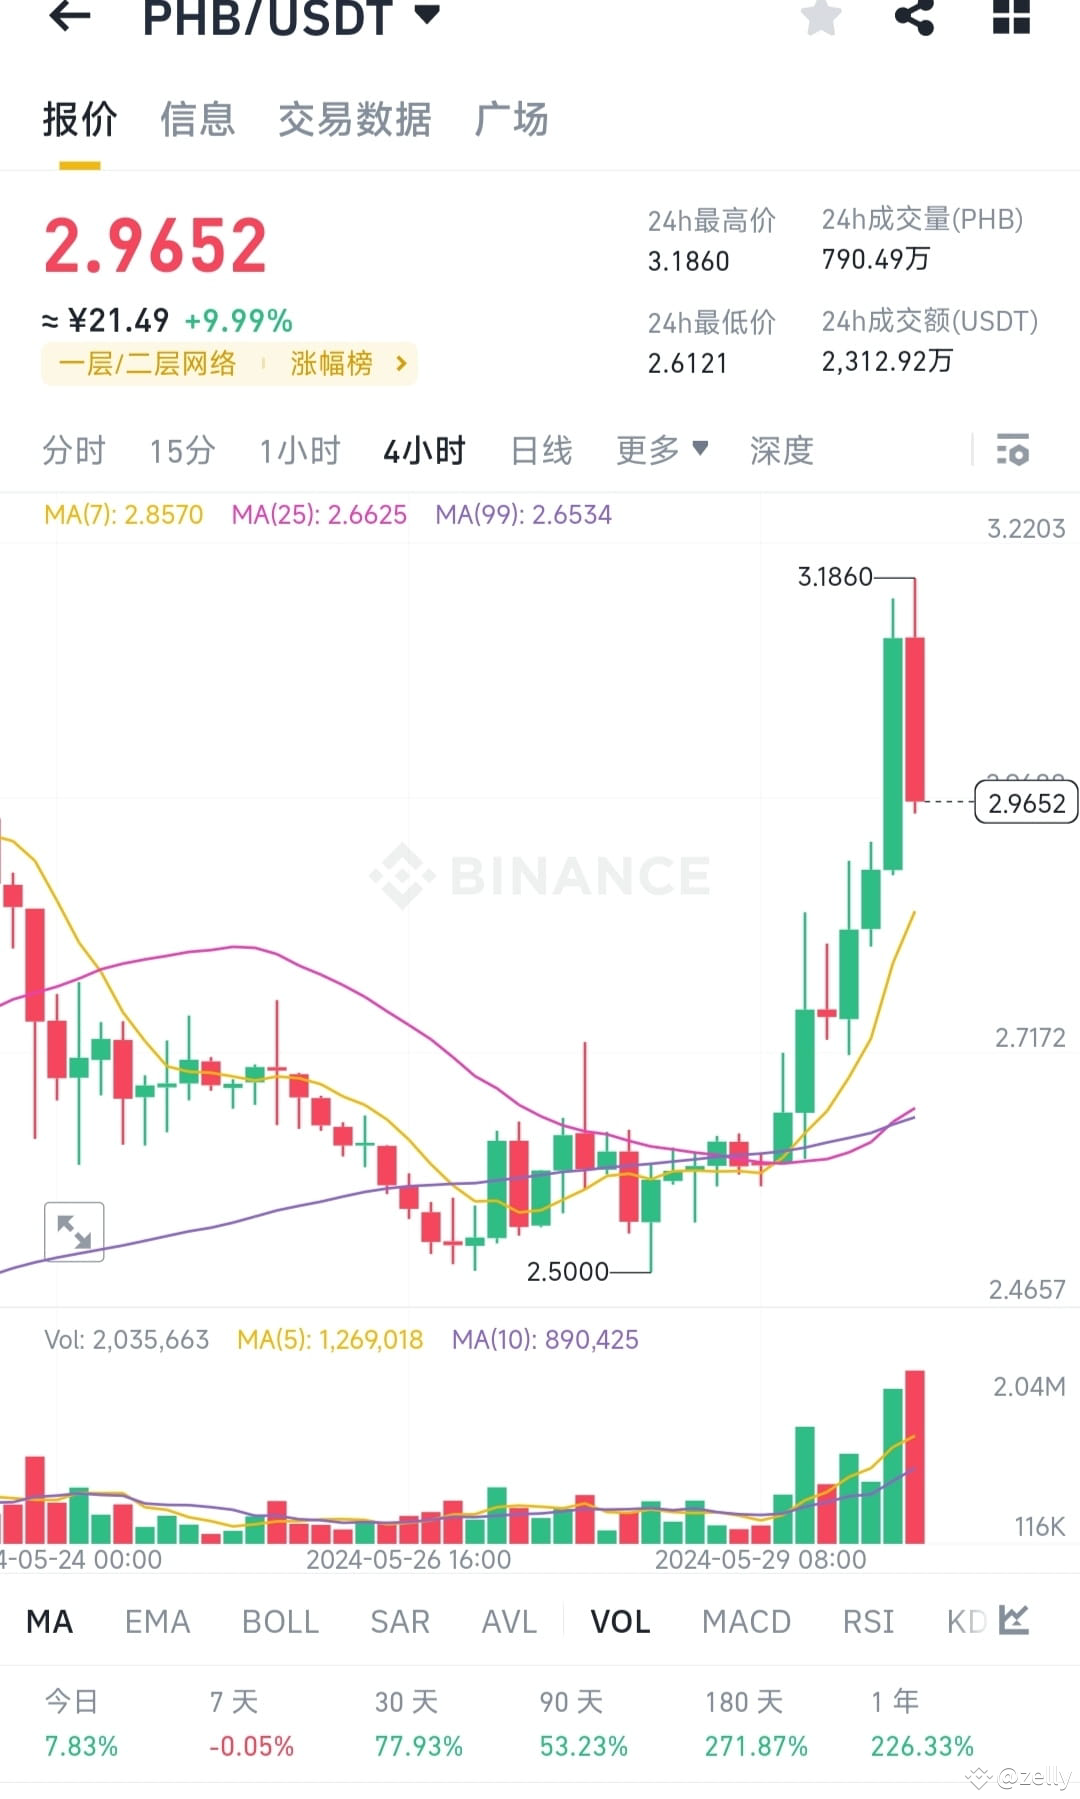The height and width of the screenshot is (1799, 1080).
Task: Switch chart timeframe to 日线
Action: tap(539, 451)
